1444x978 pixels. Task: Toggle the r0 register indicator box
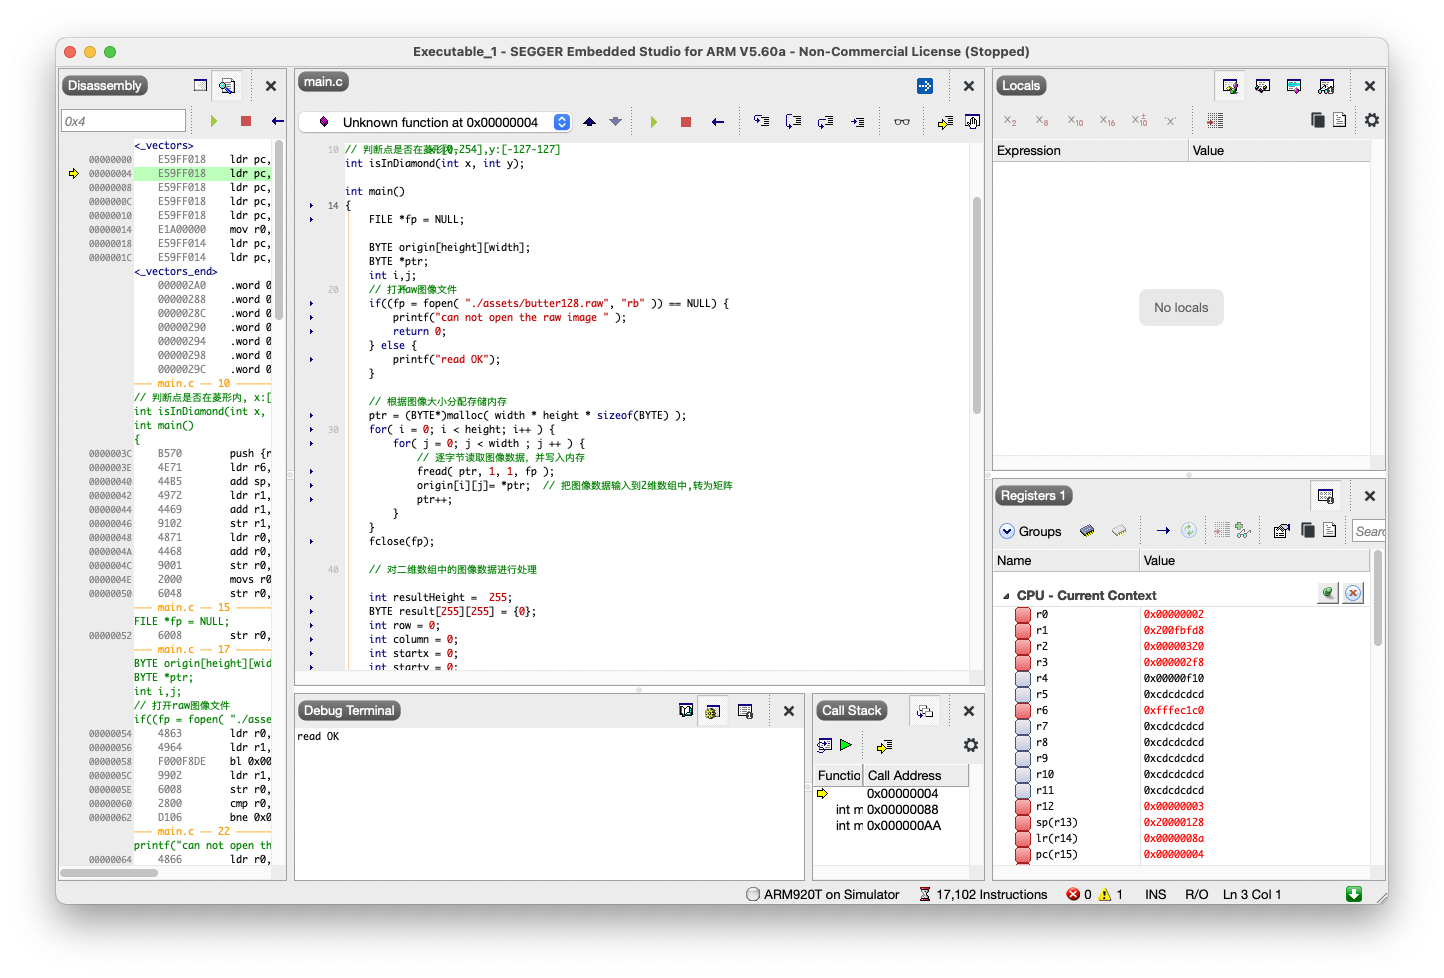[1022, 614]
